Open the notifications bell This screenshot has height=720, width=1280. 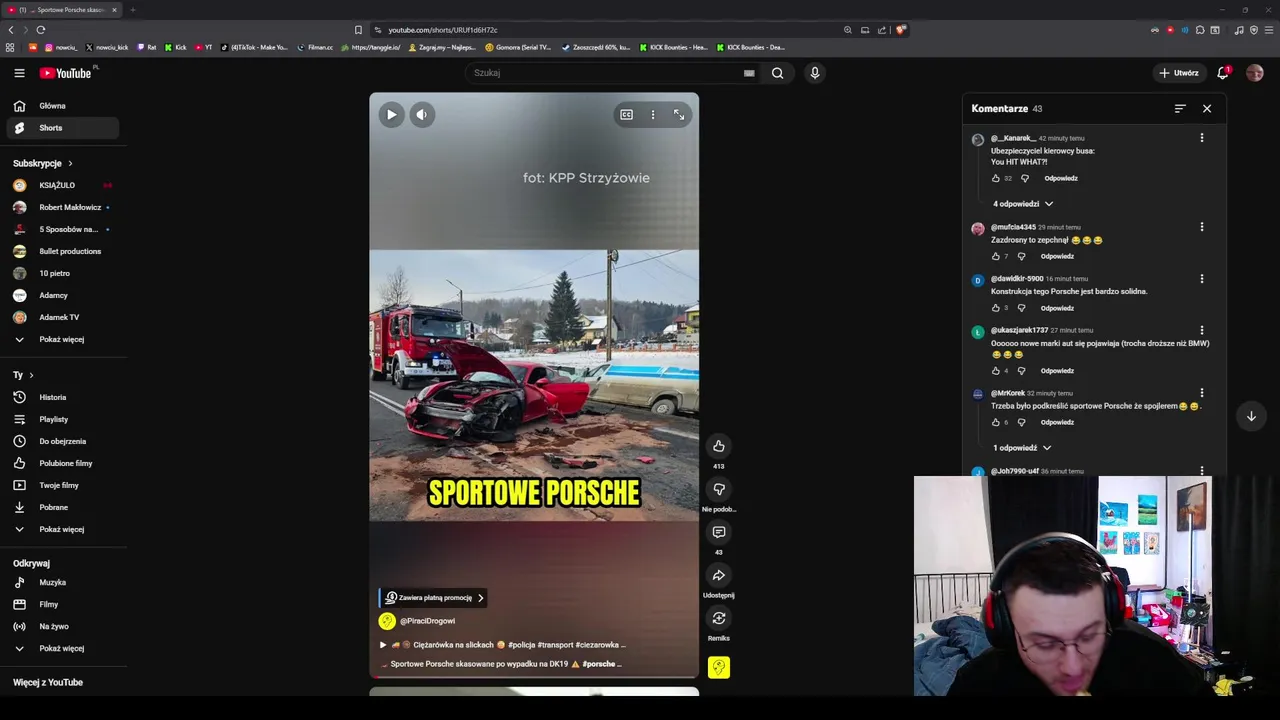tap(1223, 73)
